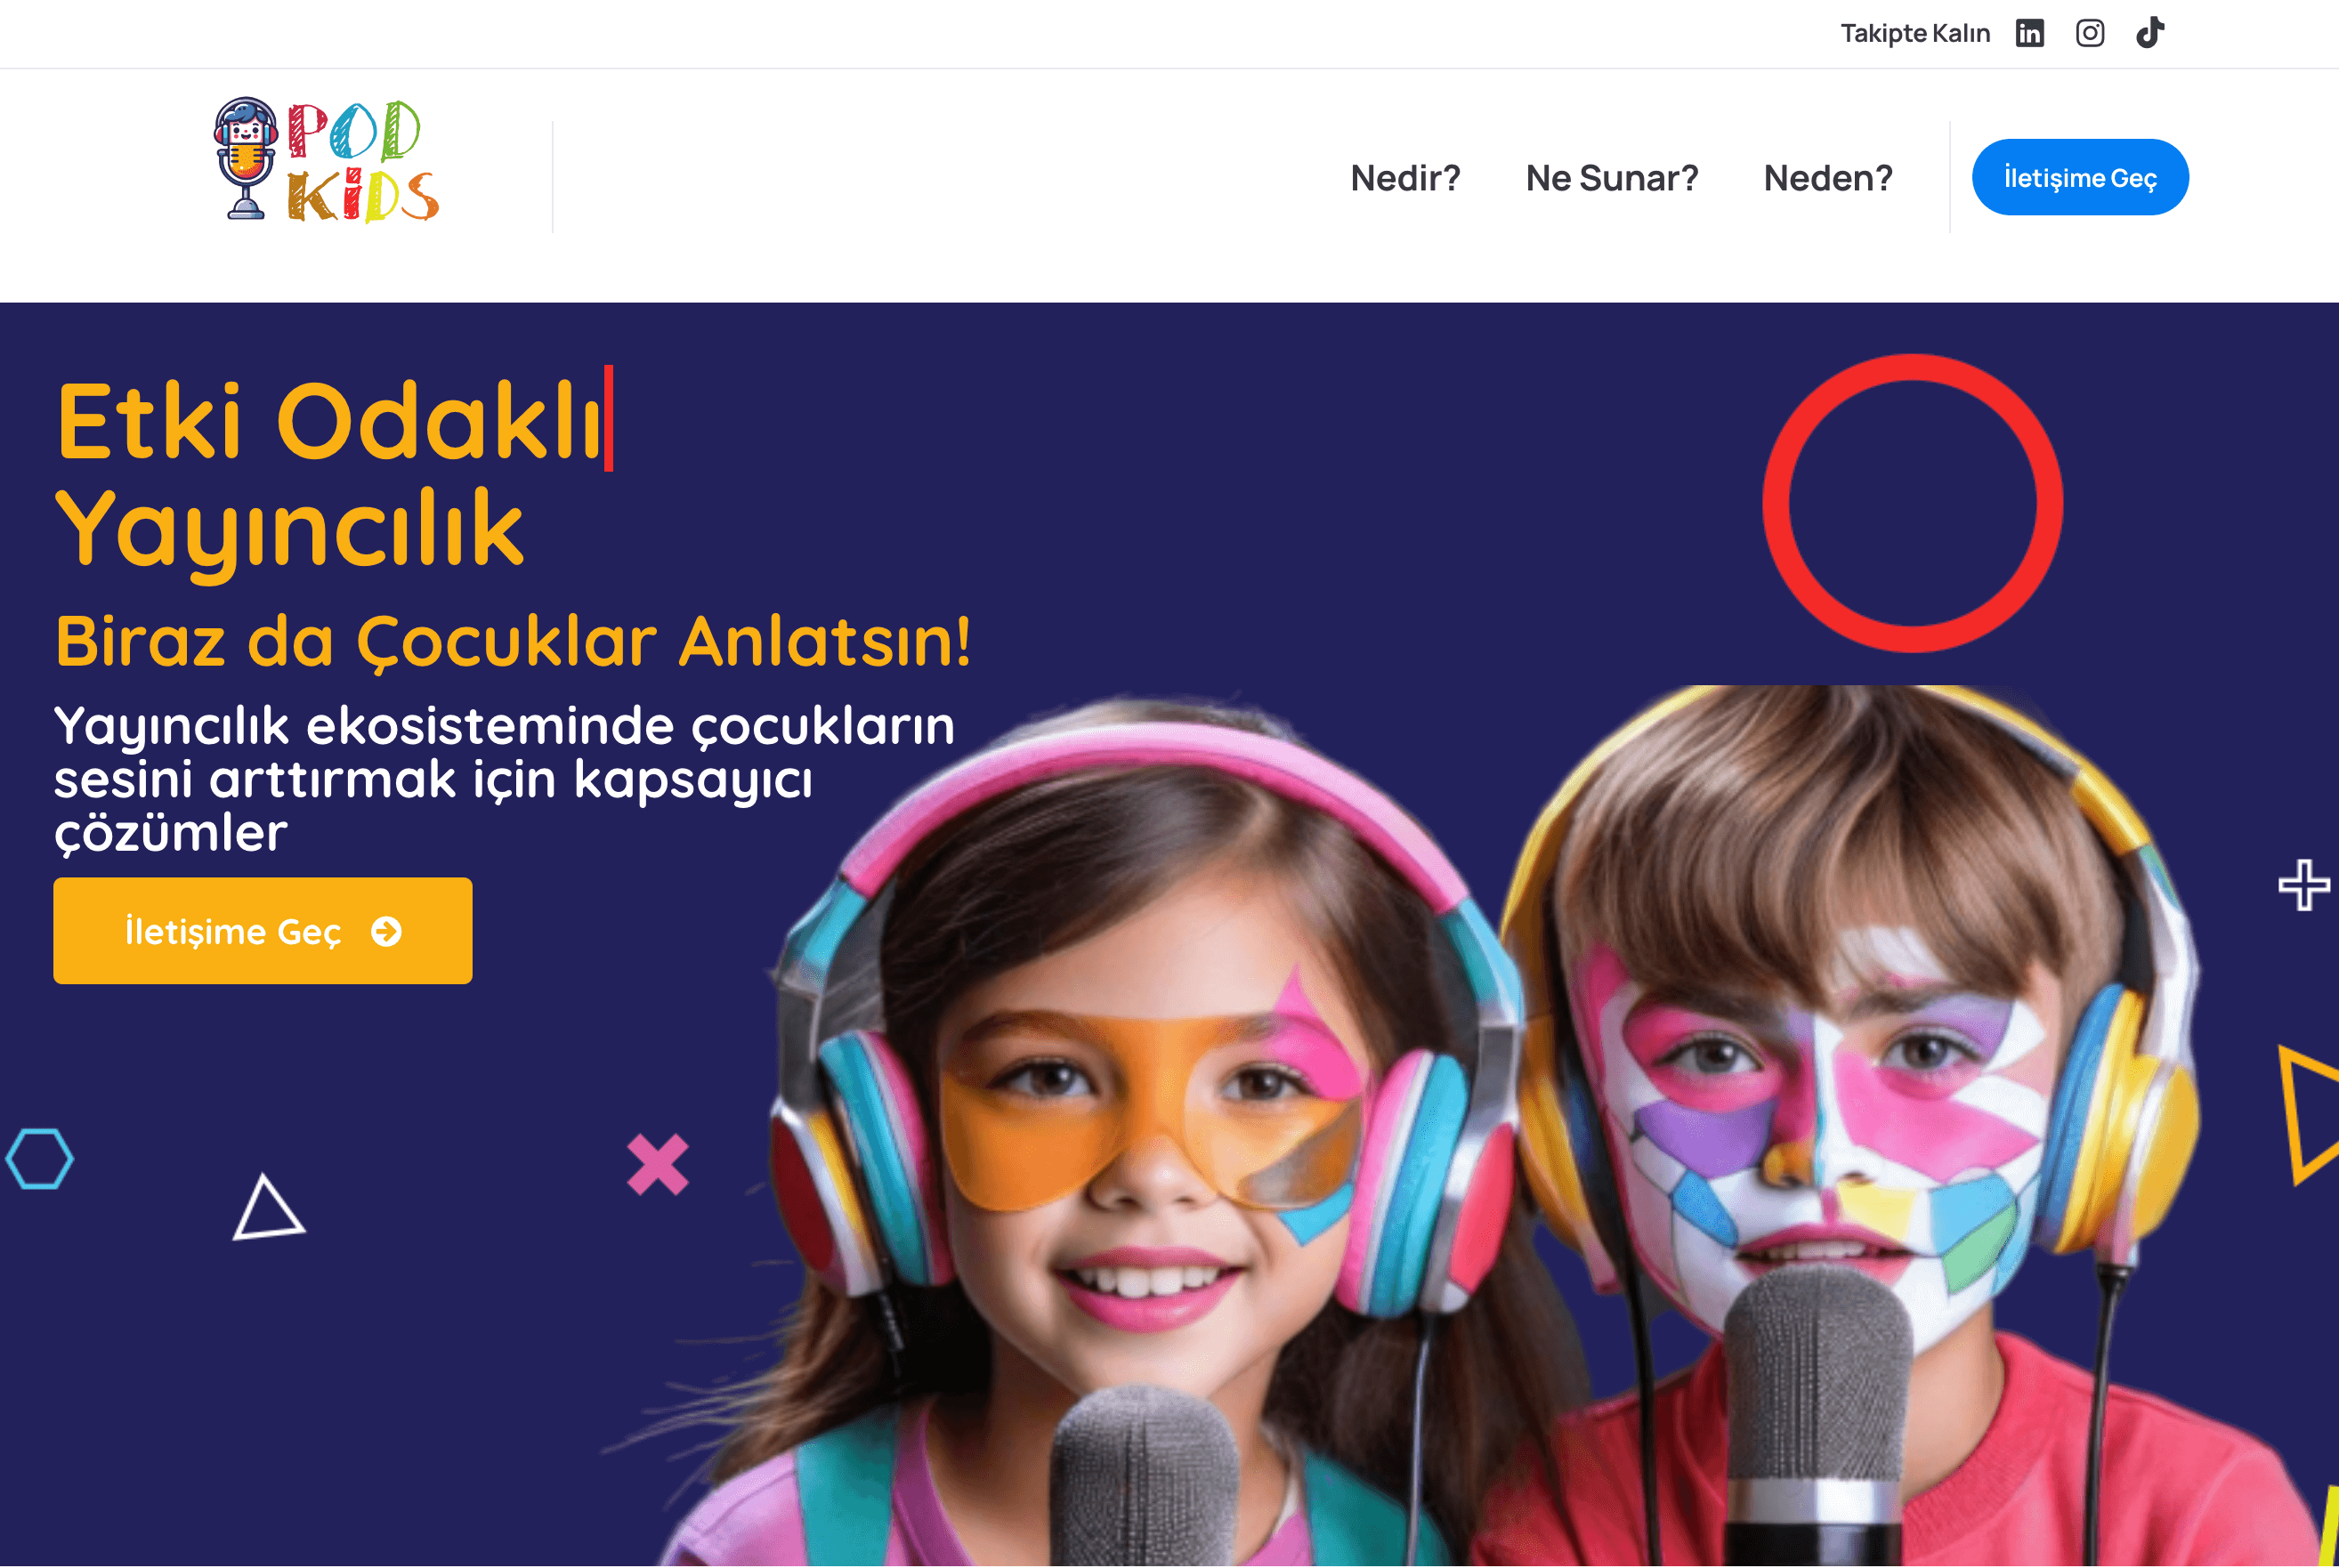Click the white plus shape
2339x1568 pixels.
2304,885
